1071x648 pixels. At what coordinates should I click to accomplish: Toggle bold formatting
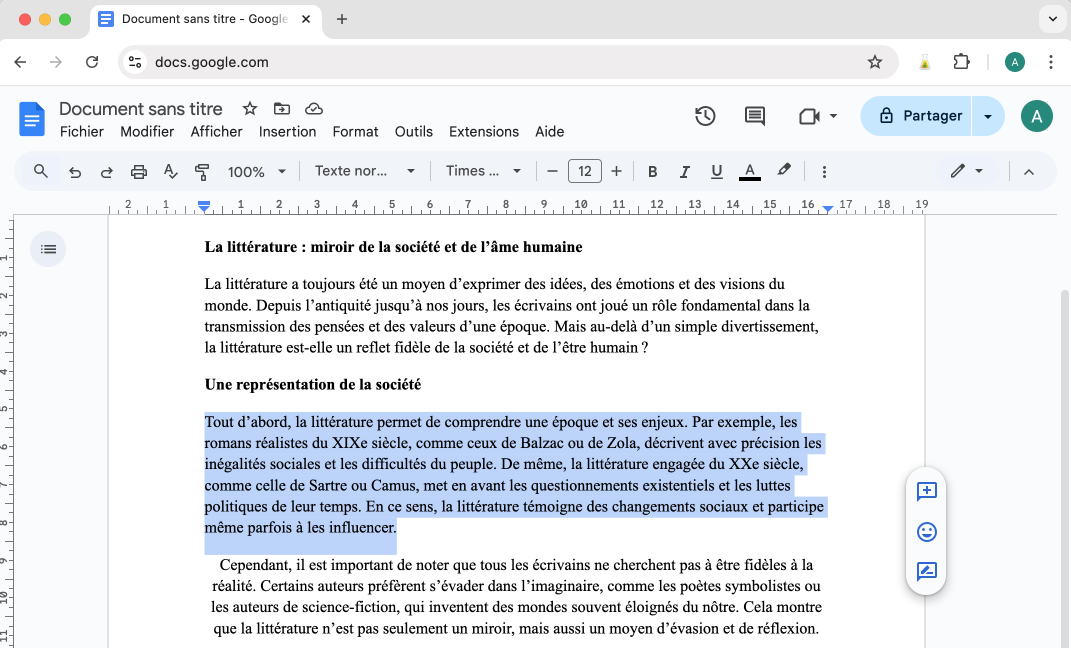[653, 172]
